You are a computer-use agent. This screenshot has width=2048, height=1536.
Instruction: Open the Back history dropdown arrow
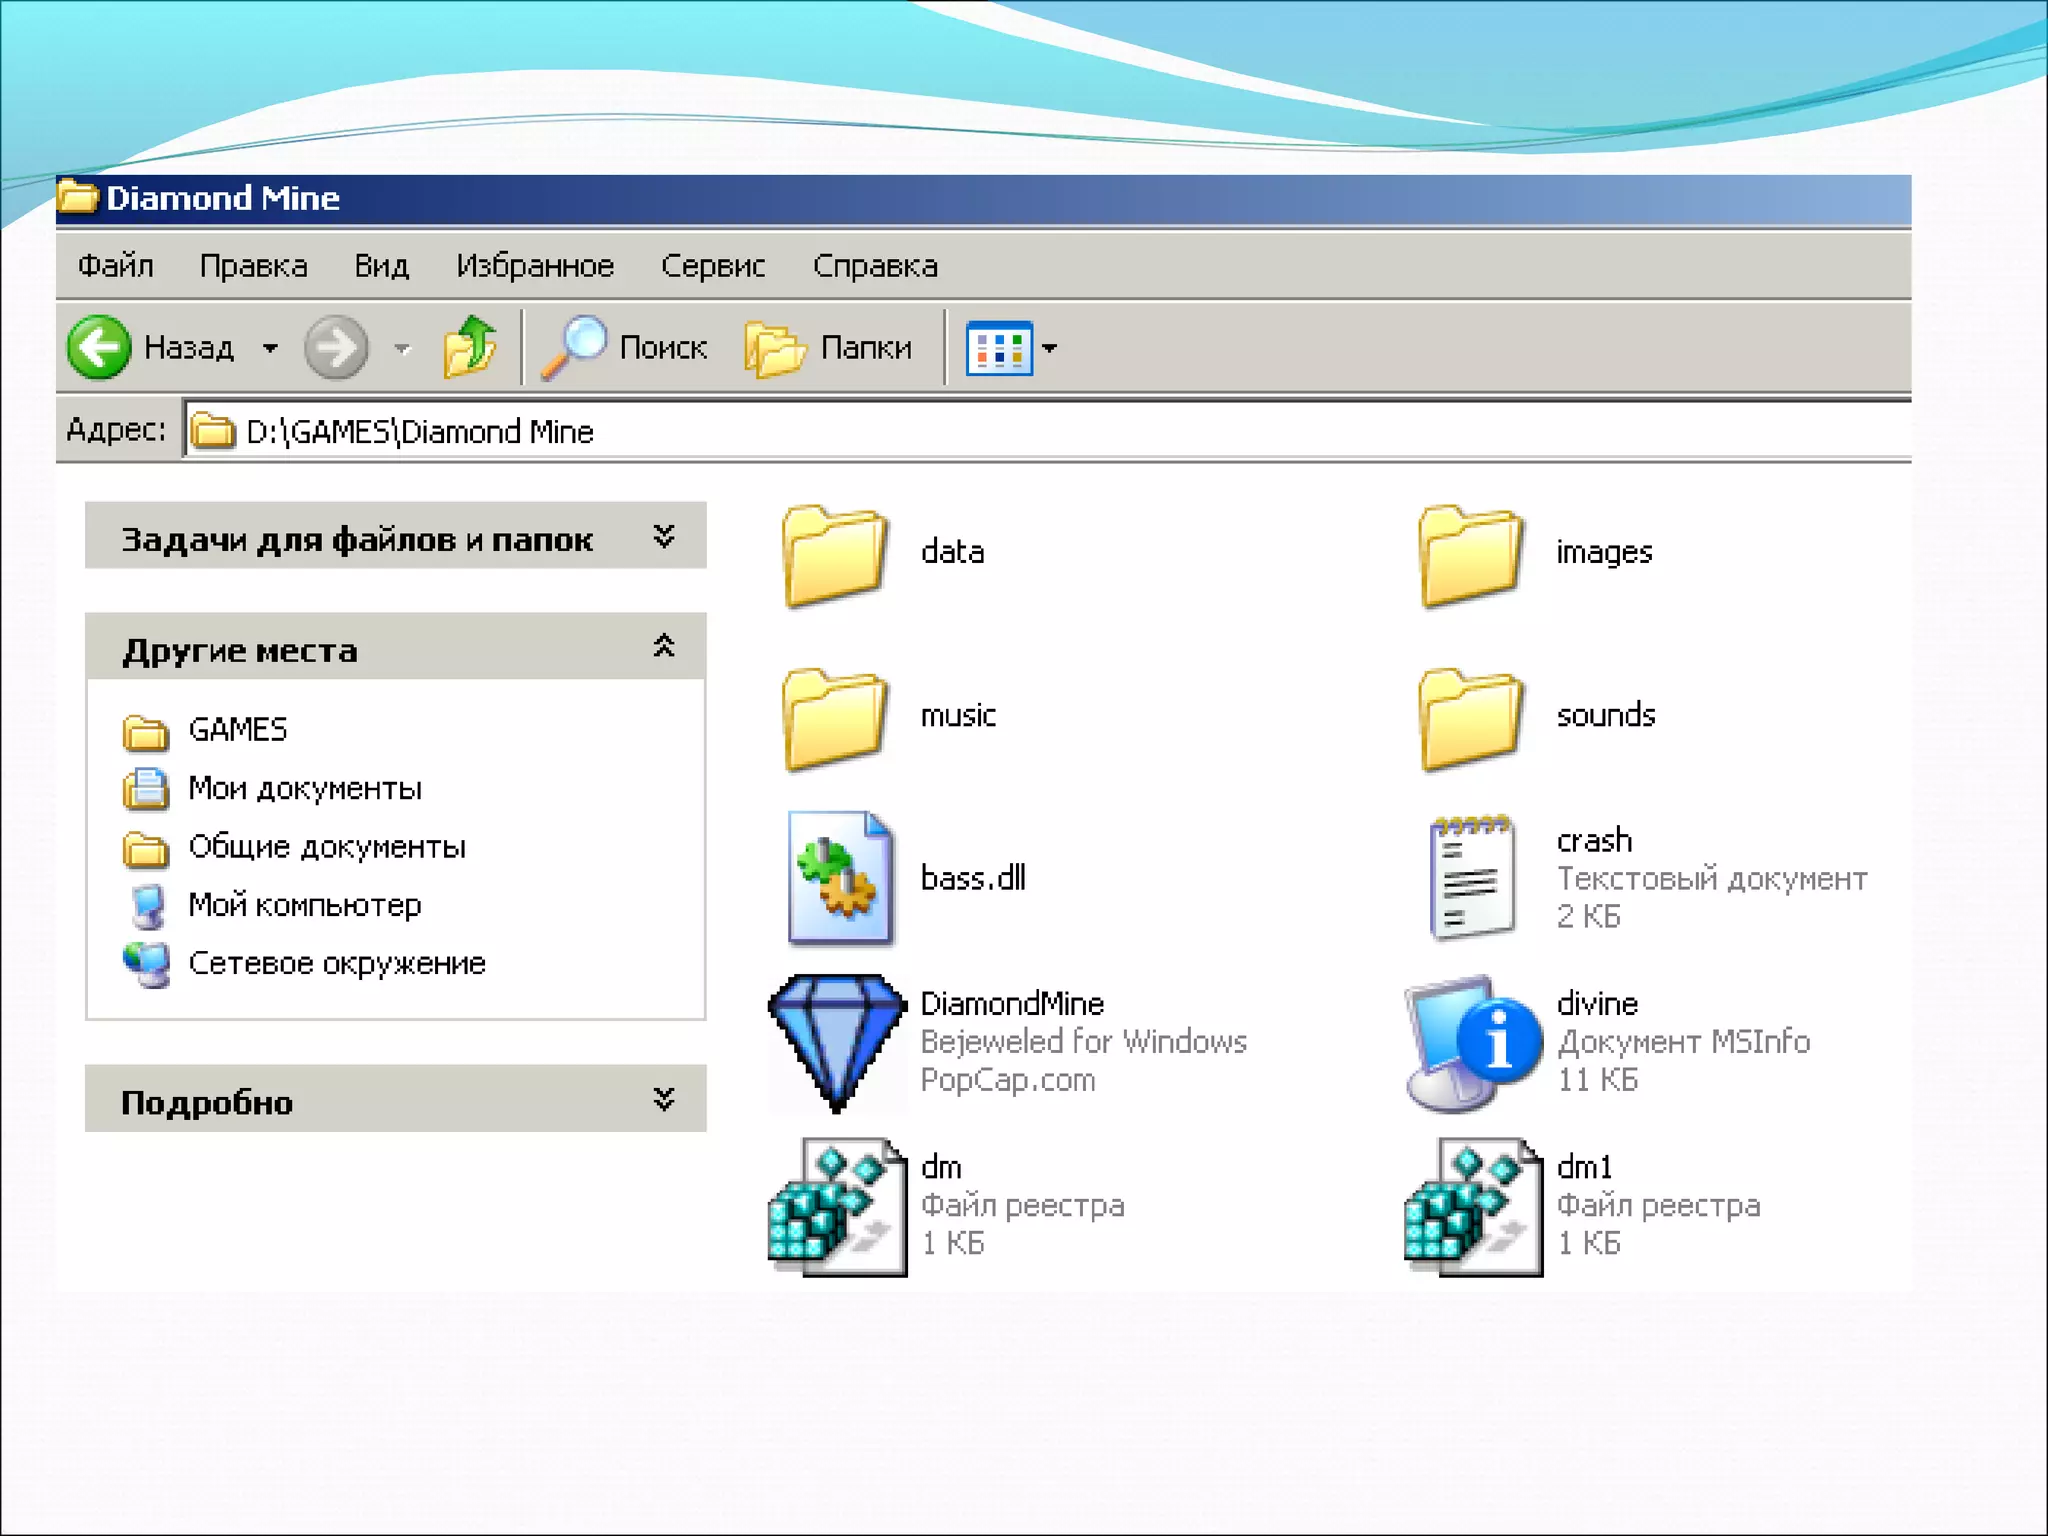tap(270, 348)
